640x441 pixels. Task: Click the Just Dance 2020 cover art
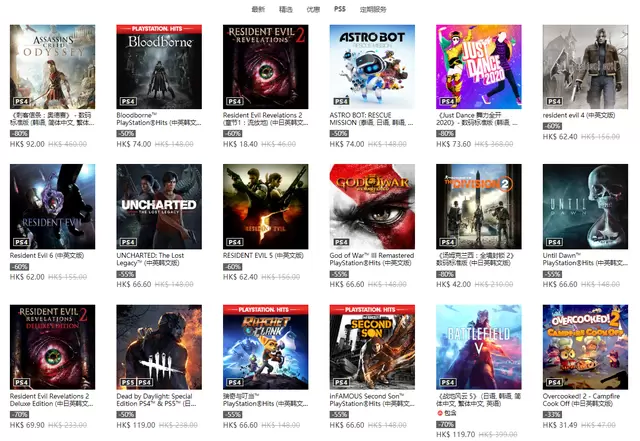tap(479, 67)
